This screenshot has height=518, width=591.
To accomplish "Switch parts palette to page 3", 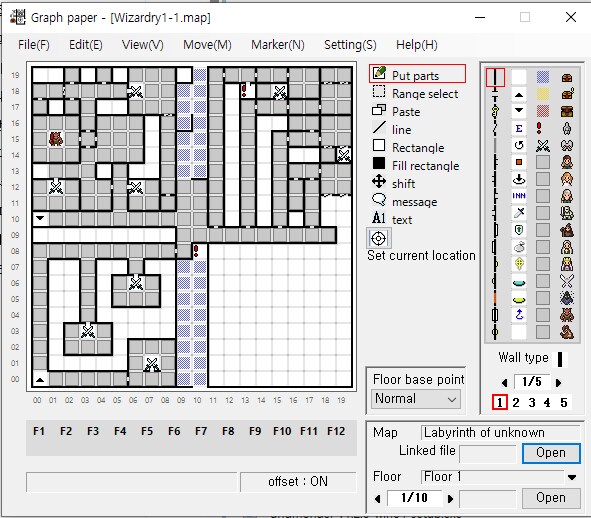I will tap(532, 402).
